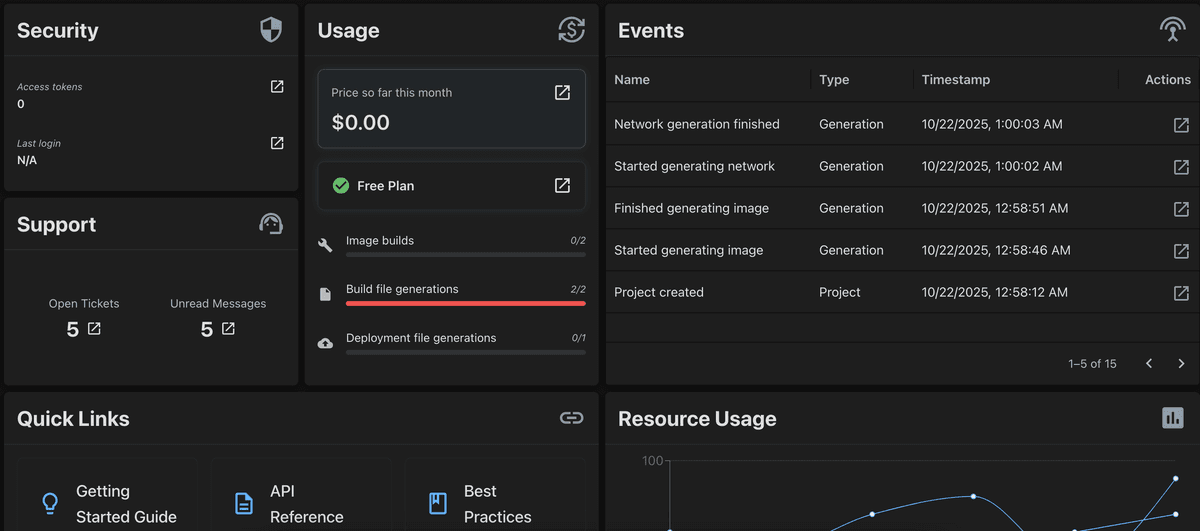Sort events by Type column header

(x=834, y=80)
